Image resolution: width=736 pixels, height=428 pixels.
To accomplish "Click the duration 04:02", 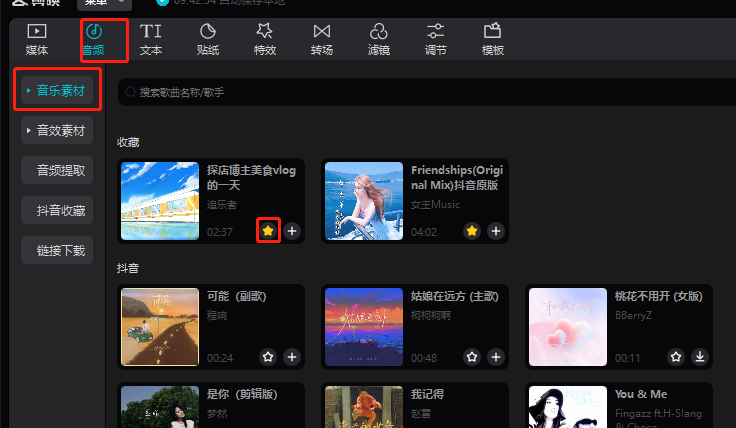I will (424, 232).
